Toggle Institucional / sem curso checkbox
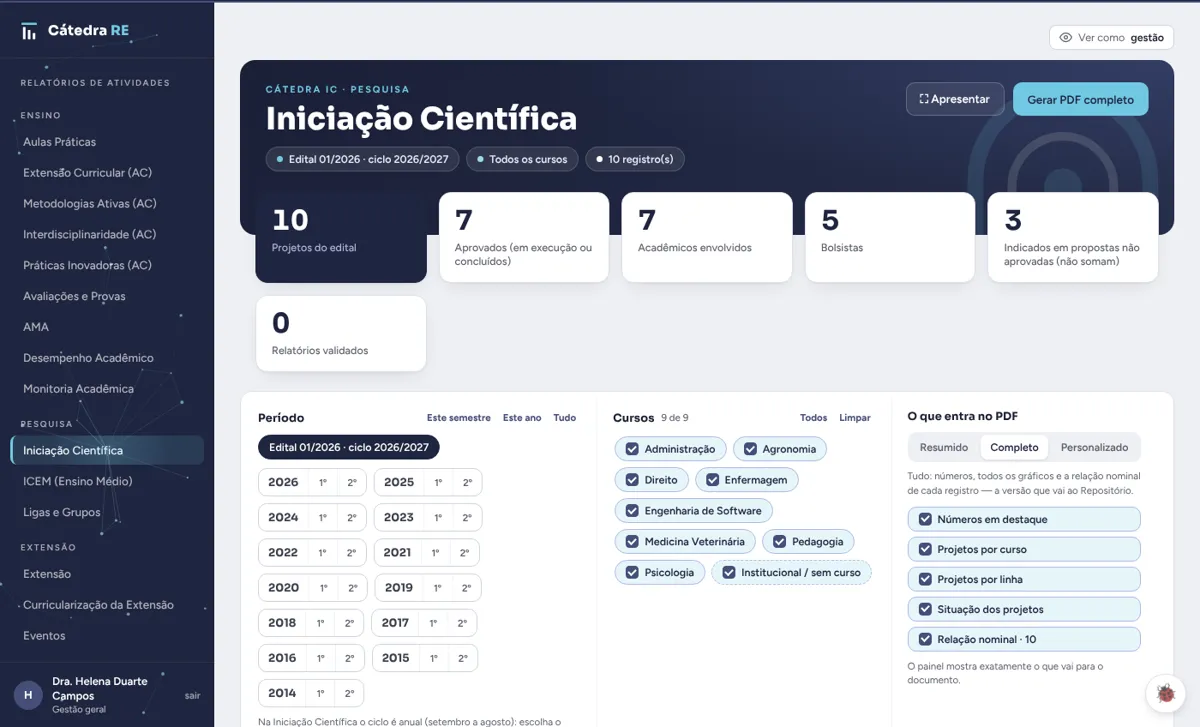Image resolution: width=1200 pixels, height=727 pixels. coord(729,572)
